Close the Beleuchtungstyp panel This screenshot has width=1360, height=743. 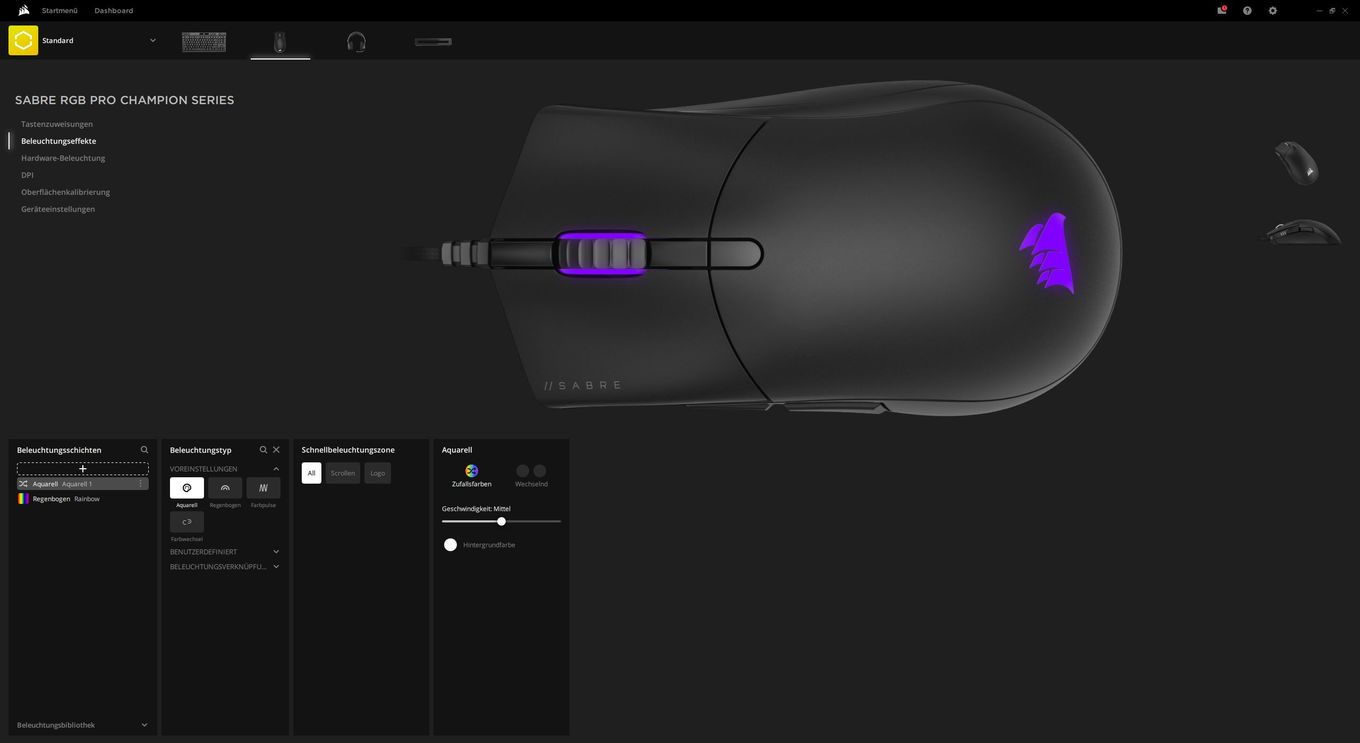[277, 450]
